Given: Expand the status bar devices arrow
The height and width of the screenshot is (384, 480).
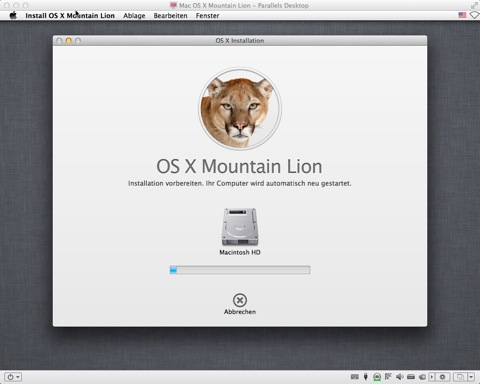Looking at the screenshot, I should [x=432, y=377].
